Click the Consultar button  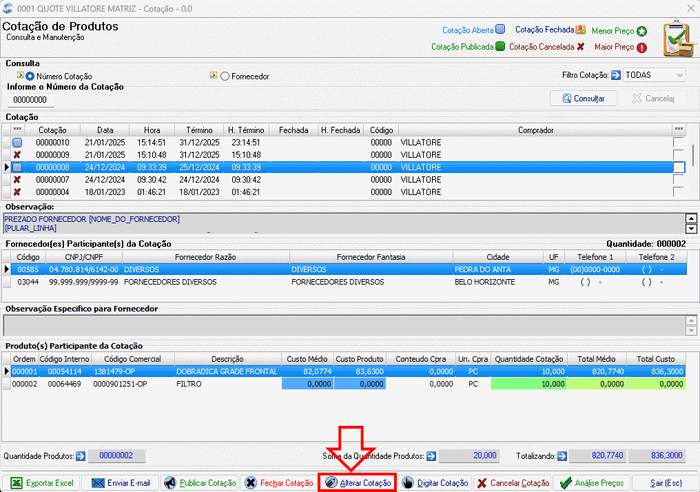pyautogui.click(x=583, y=98)
